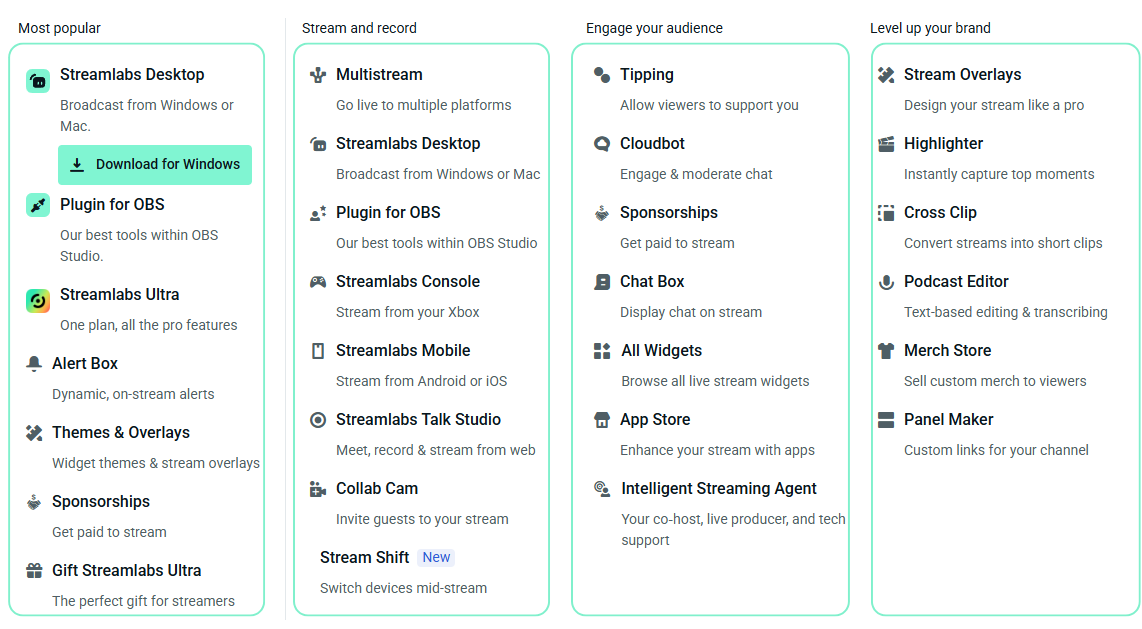Click the All Widgets grid icon
This screenshot has height=629, width=1142.
click(x=601, y=350)
